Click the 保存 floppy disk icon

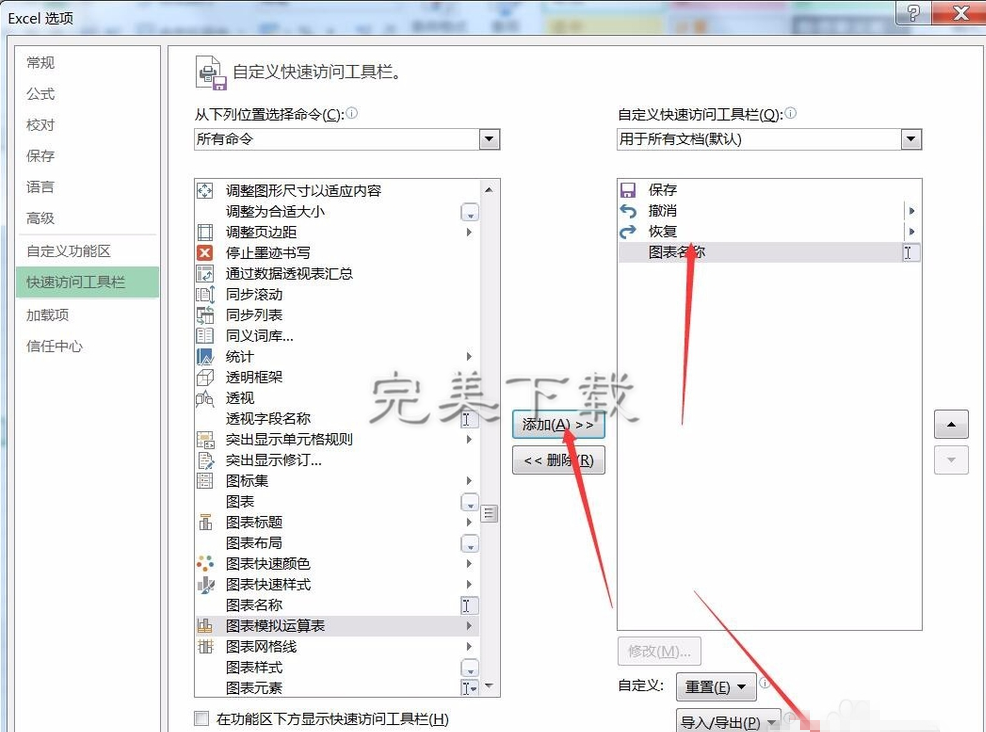point(628,190)
